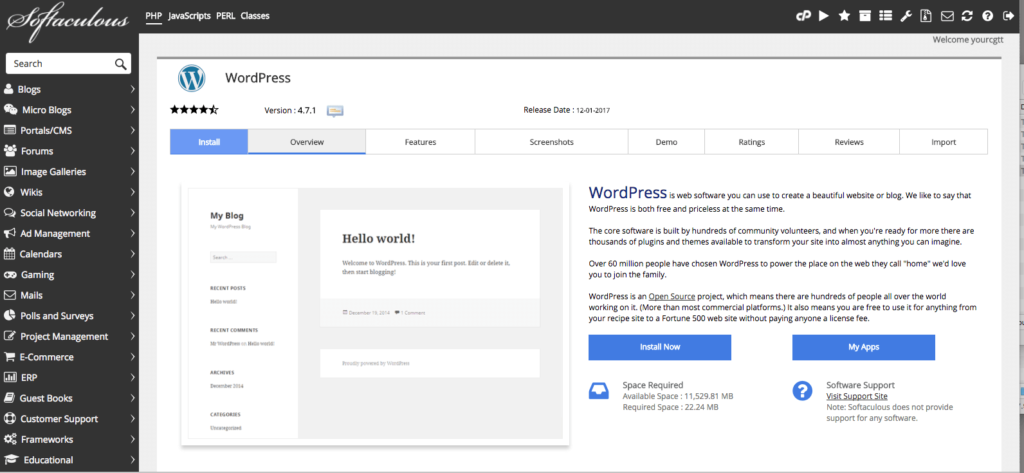Image resolution: width=1024 pixels, height=473 pixels.
Task: Open the envelope email settings icon
Action: point(946,16)
